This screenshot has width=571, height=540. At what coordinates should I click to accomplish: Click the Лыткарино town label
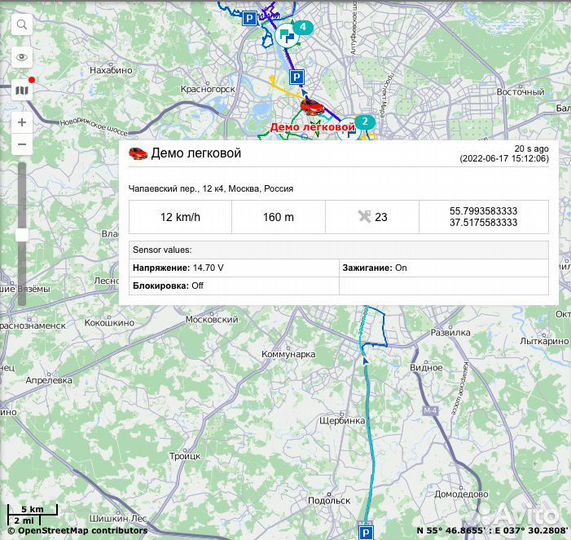[544, 341]
